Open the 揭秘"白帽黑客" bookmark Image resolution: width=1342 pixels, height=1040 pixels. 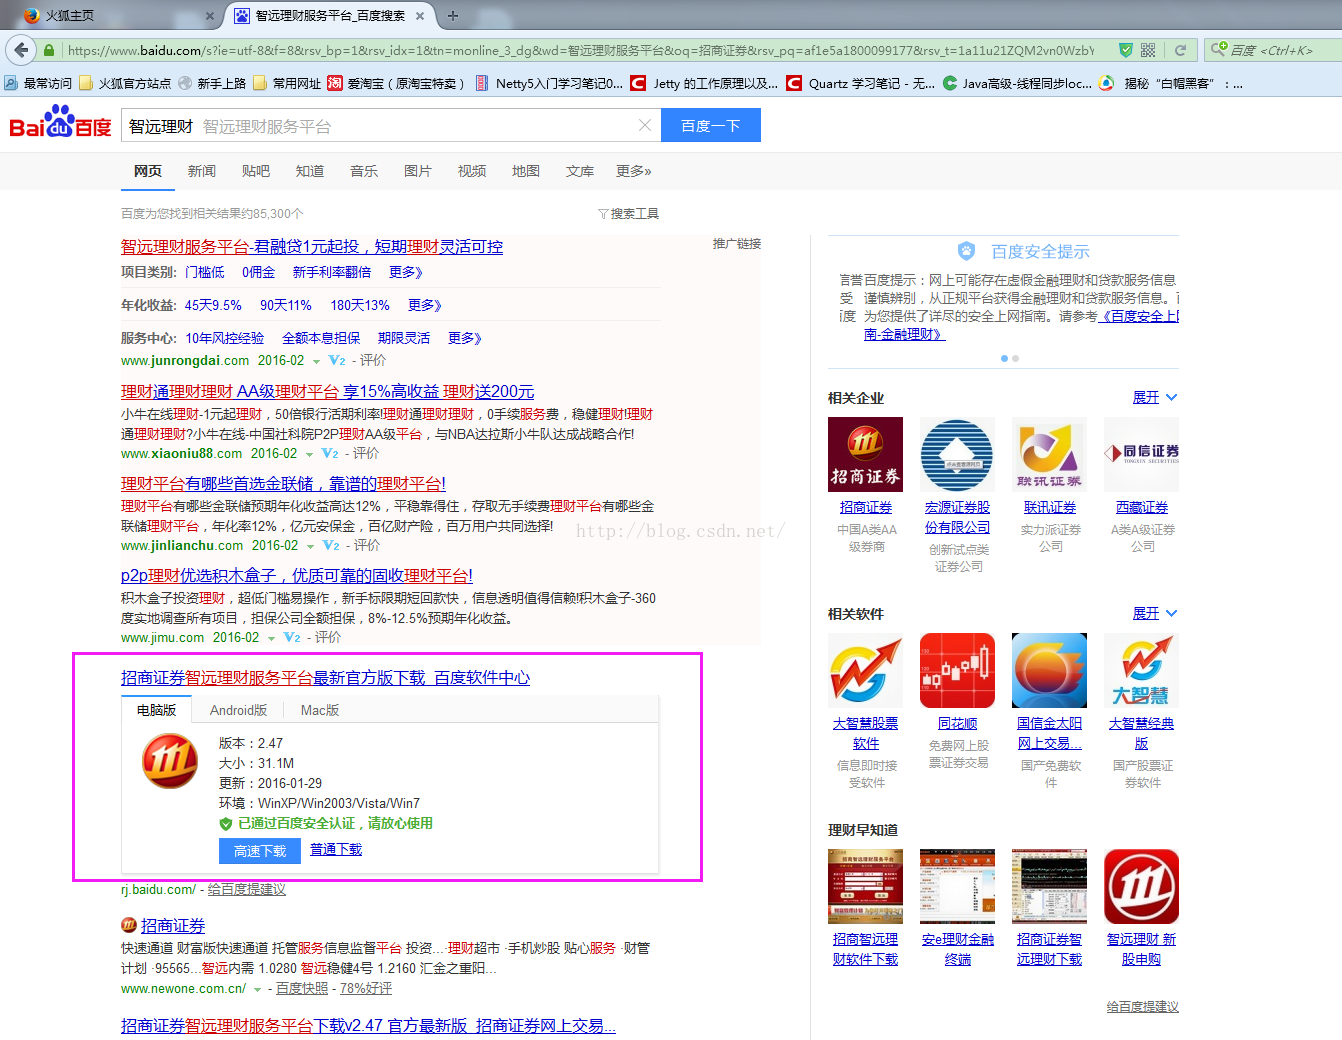point(1170,83)
